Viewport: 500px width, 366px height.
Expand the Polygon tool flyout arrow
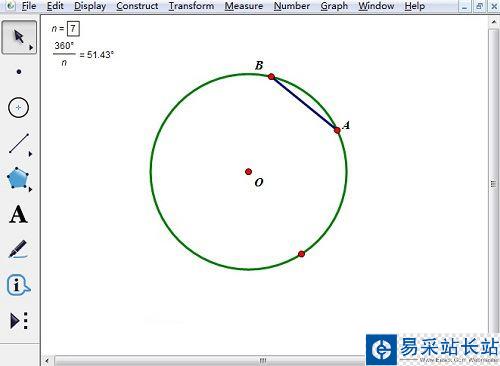click(x=30, y=189)
